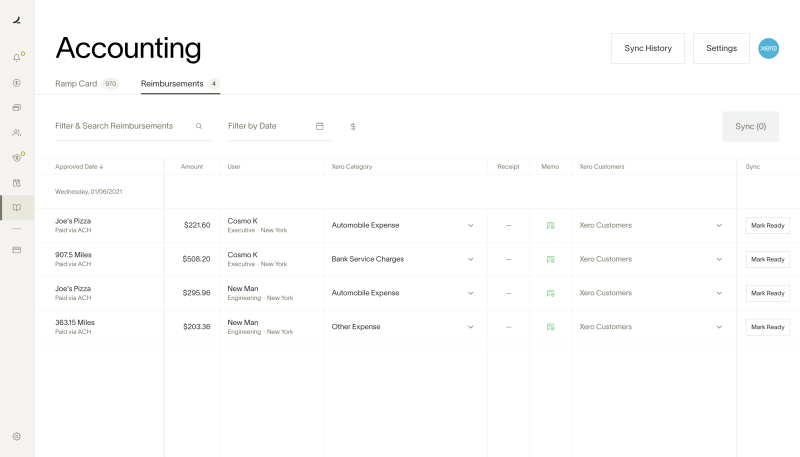
Task: Mark Ready the $221.60 Joe's Pizza row
Action: tap(767, 225)
